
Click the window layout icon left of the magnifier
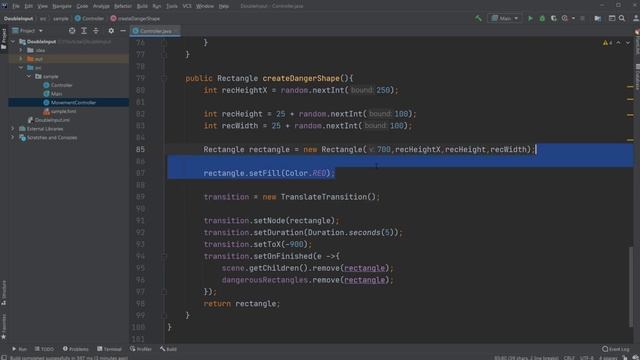pyautogui.click(x=611, y=18)
